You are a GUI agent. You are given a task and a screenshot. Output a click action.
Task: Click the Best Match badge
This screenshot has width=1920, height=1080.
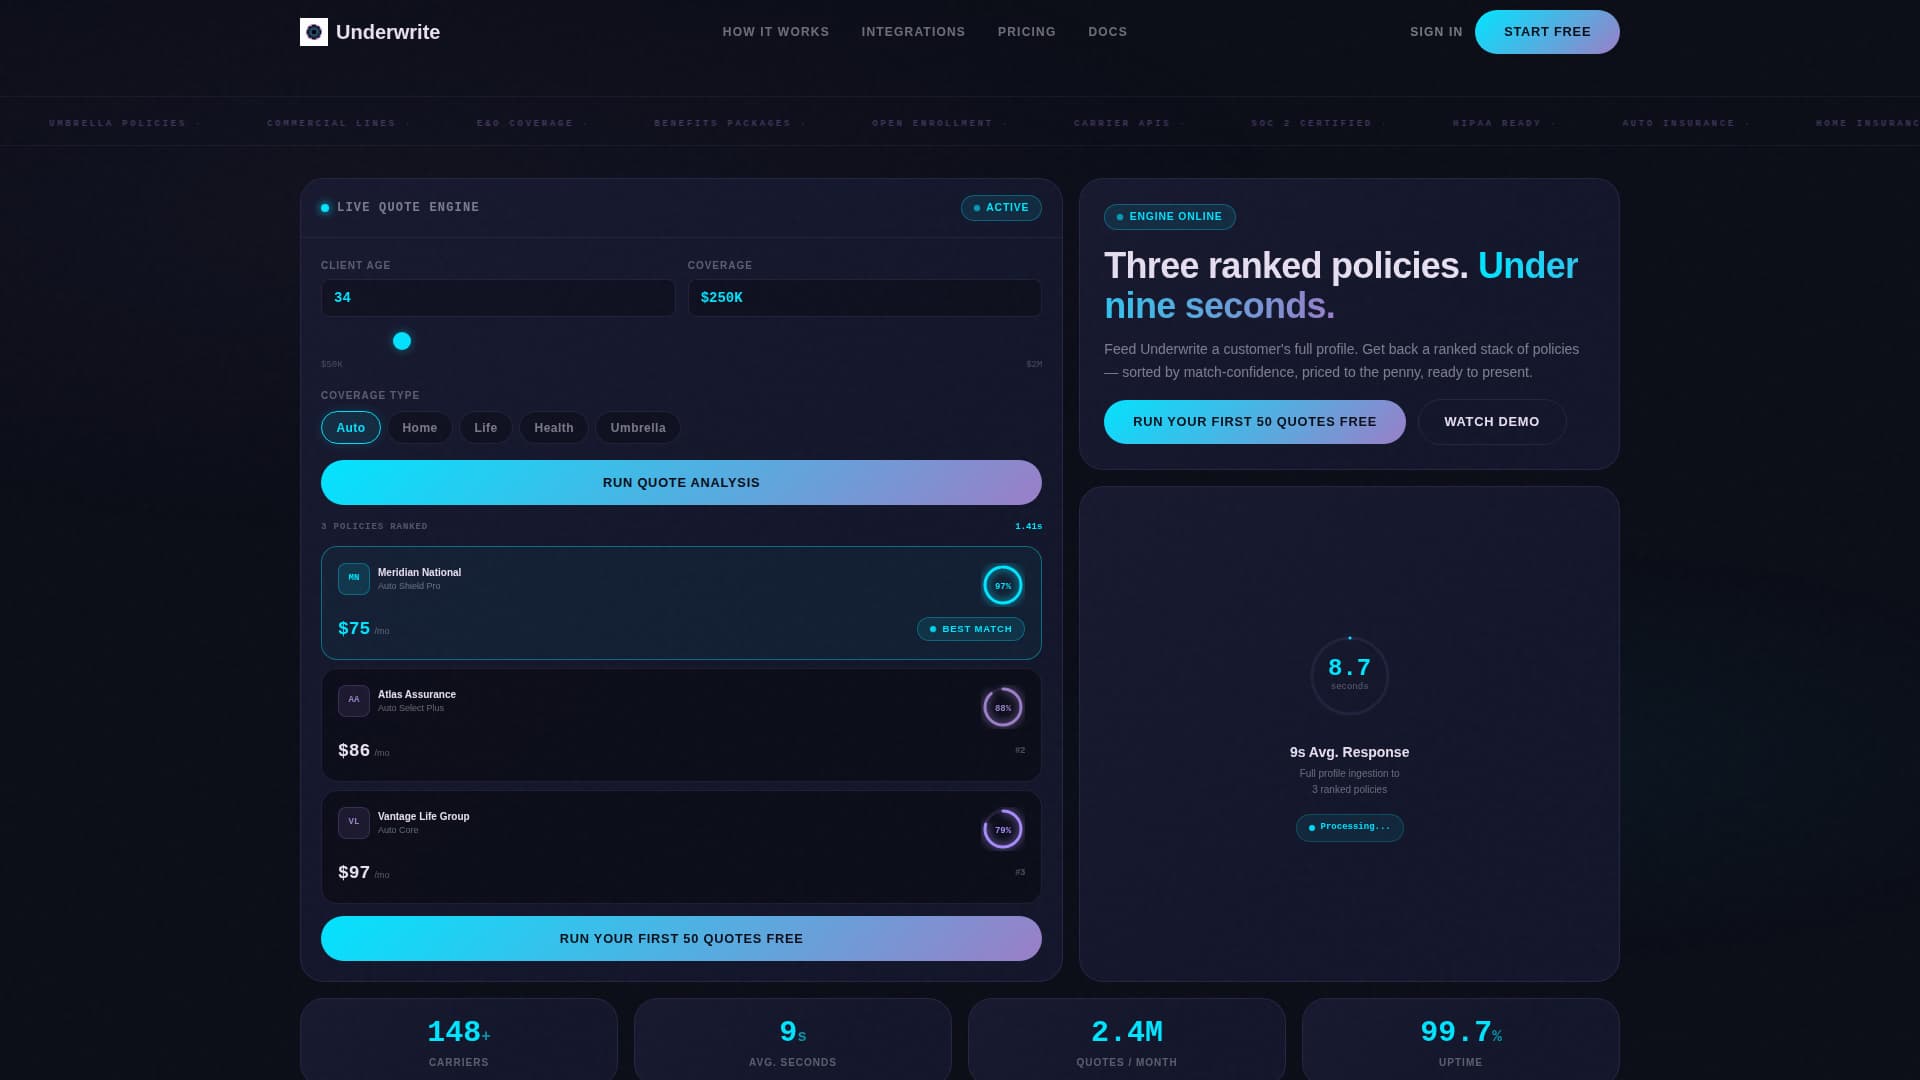click(x=971, y=629)
